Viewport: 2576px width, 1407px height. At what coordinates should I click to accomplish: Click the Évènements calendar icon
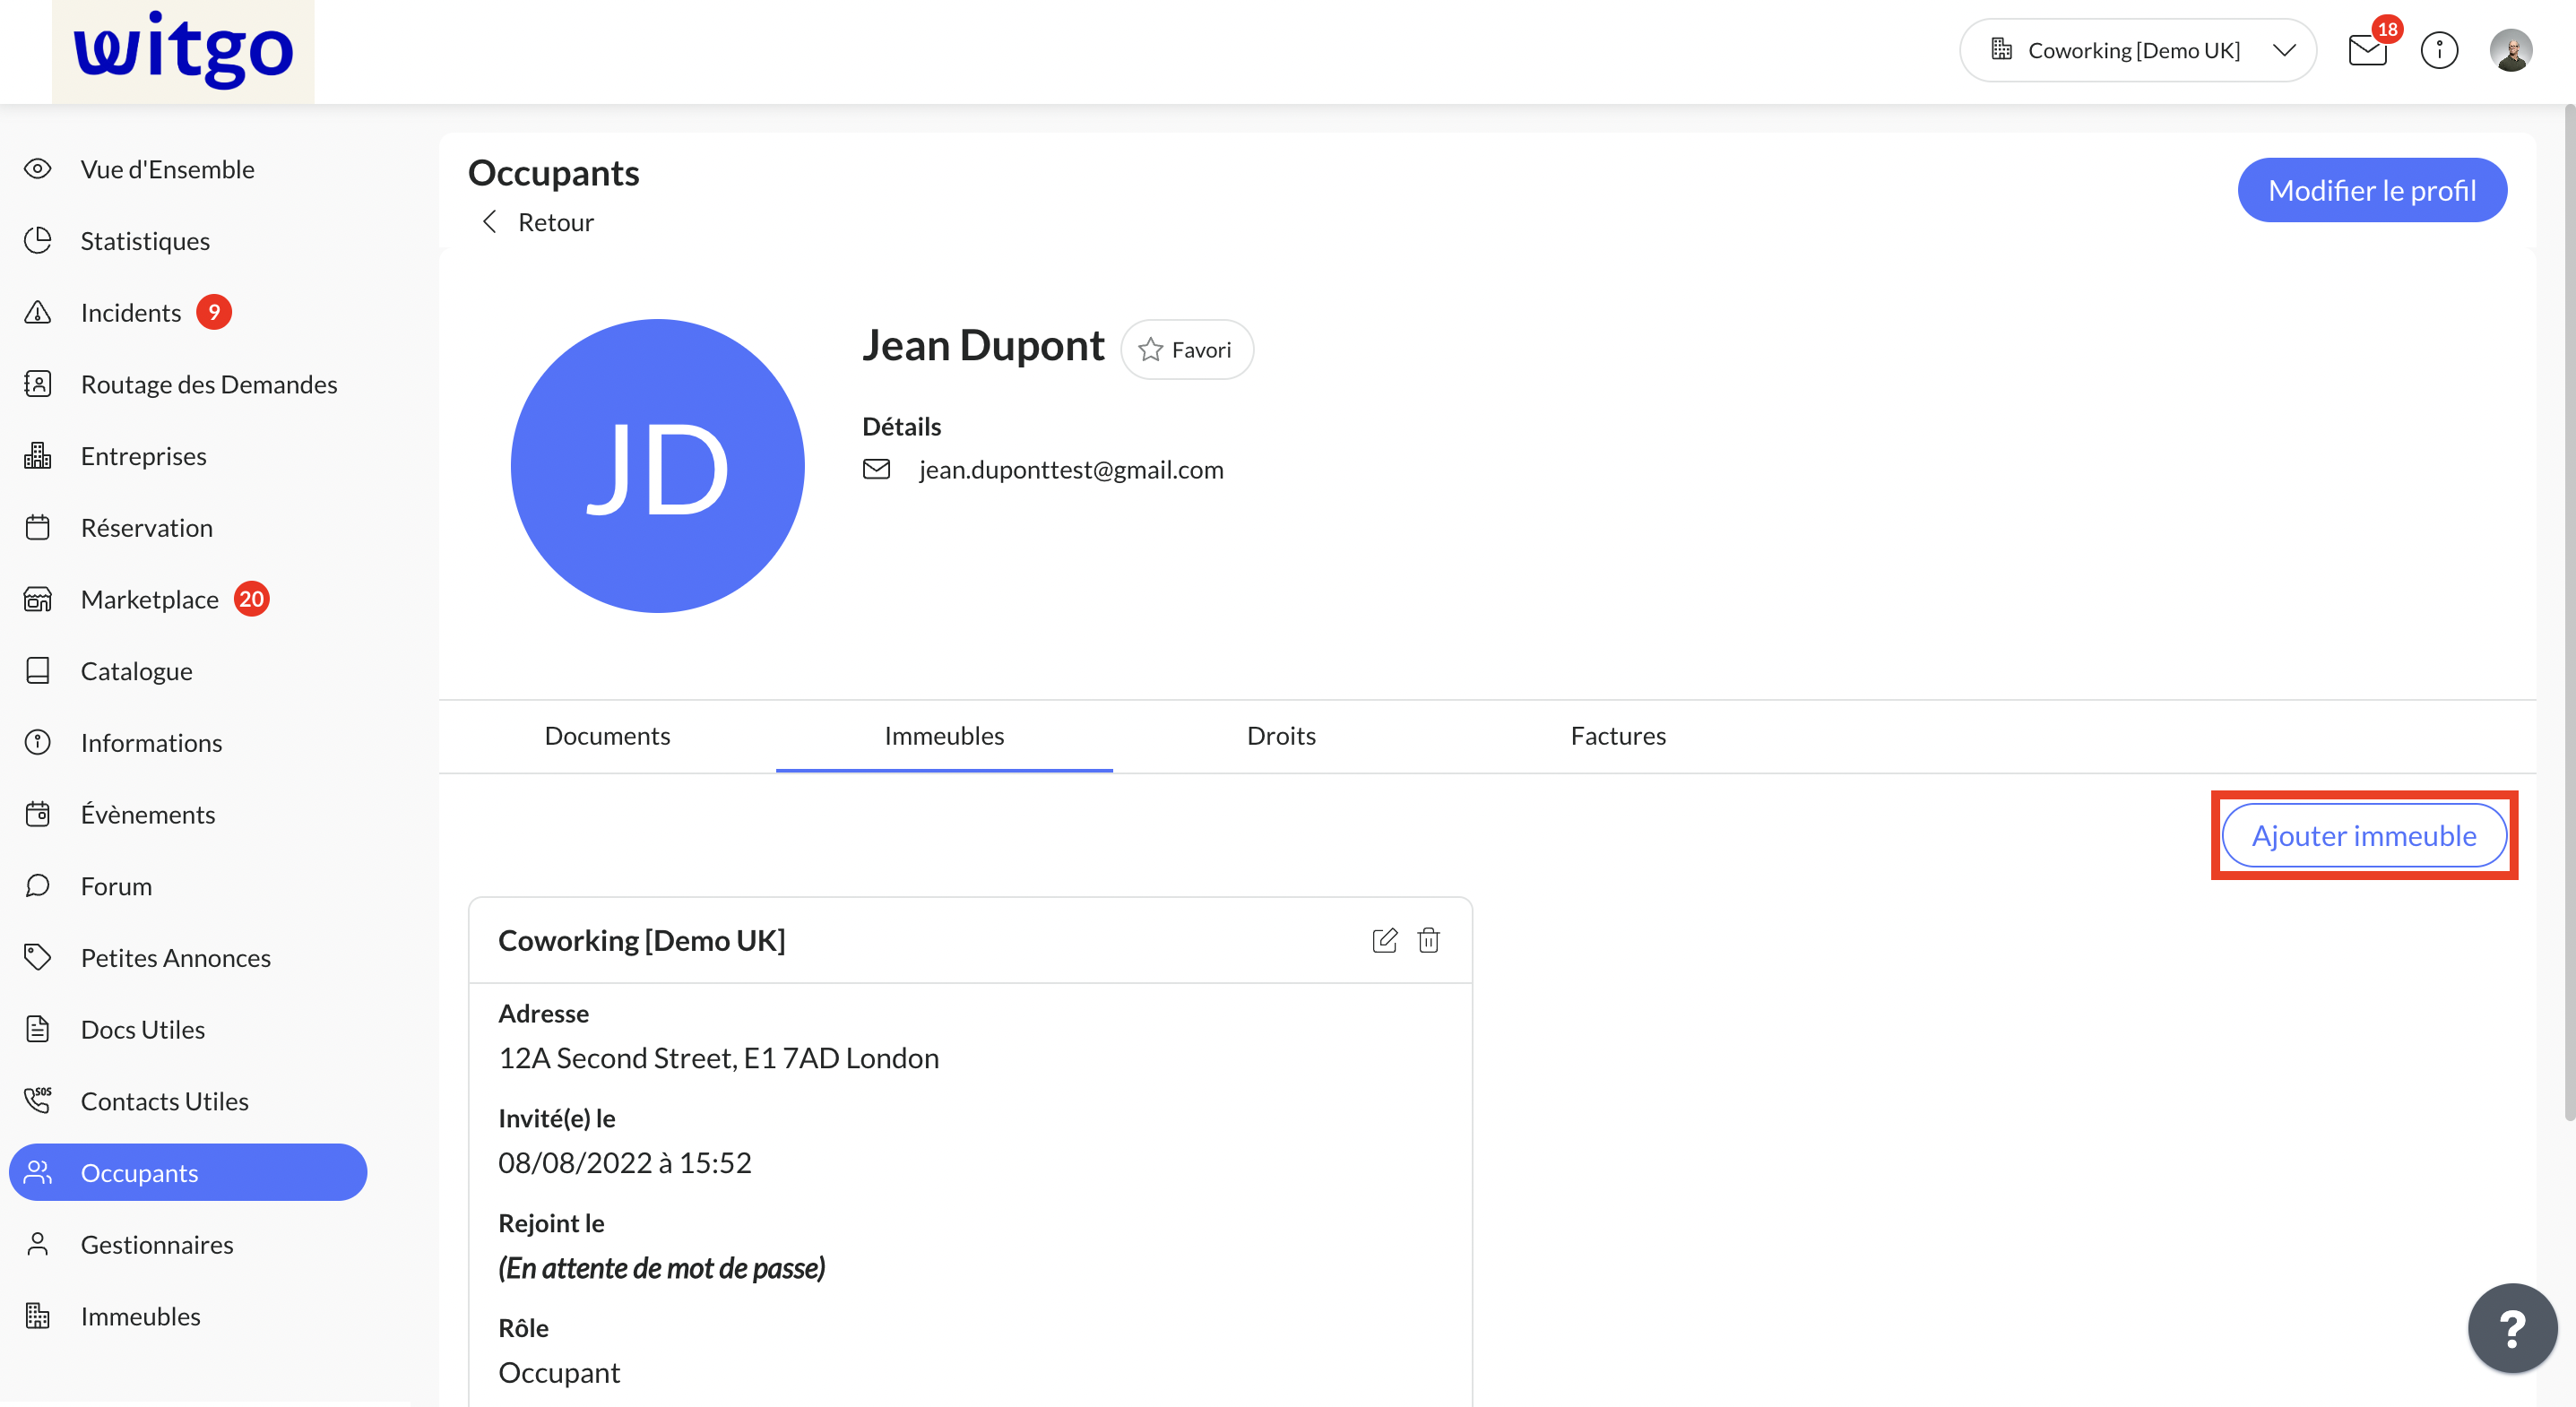pos(38,814)
